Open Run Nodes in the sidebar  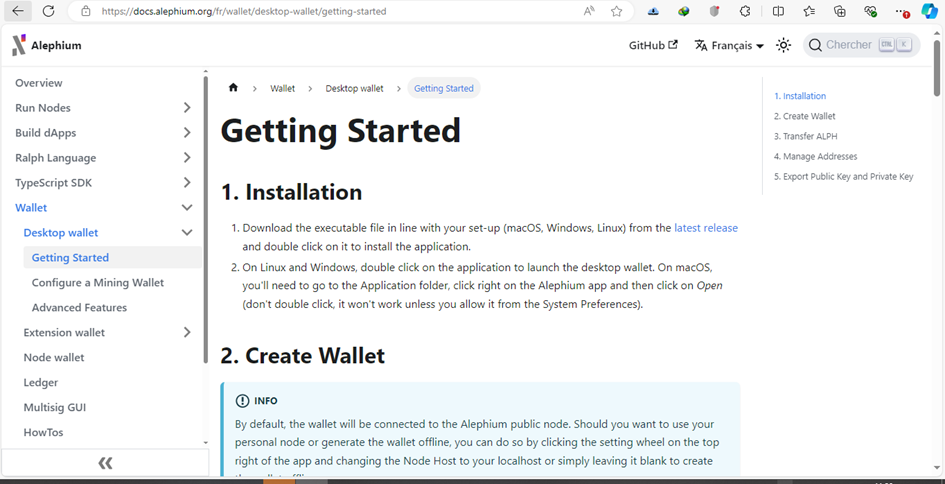43,108
